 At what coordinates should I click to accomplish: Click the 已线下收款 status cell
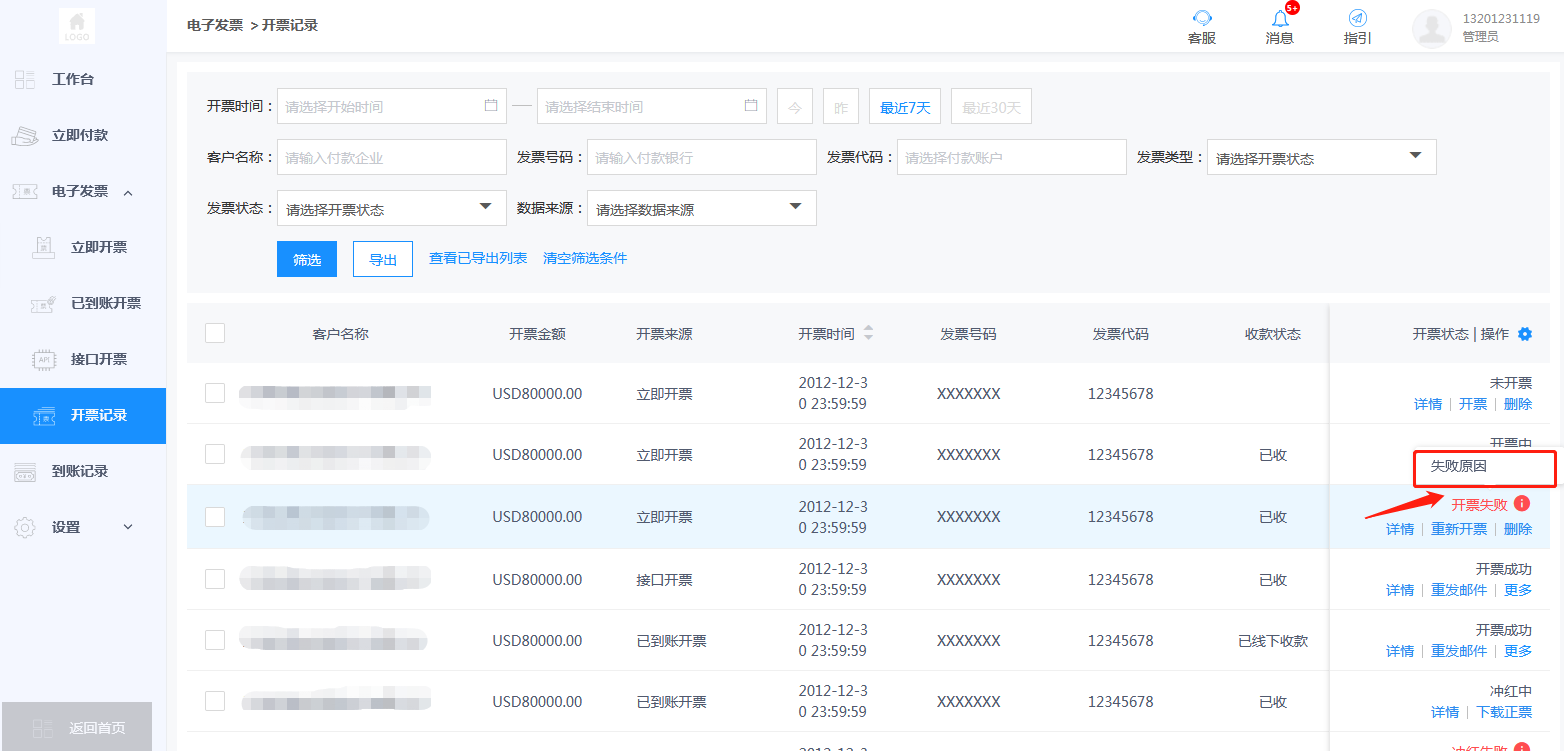pos(1273,641)
